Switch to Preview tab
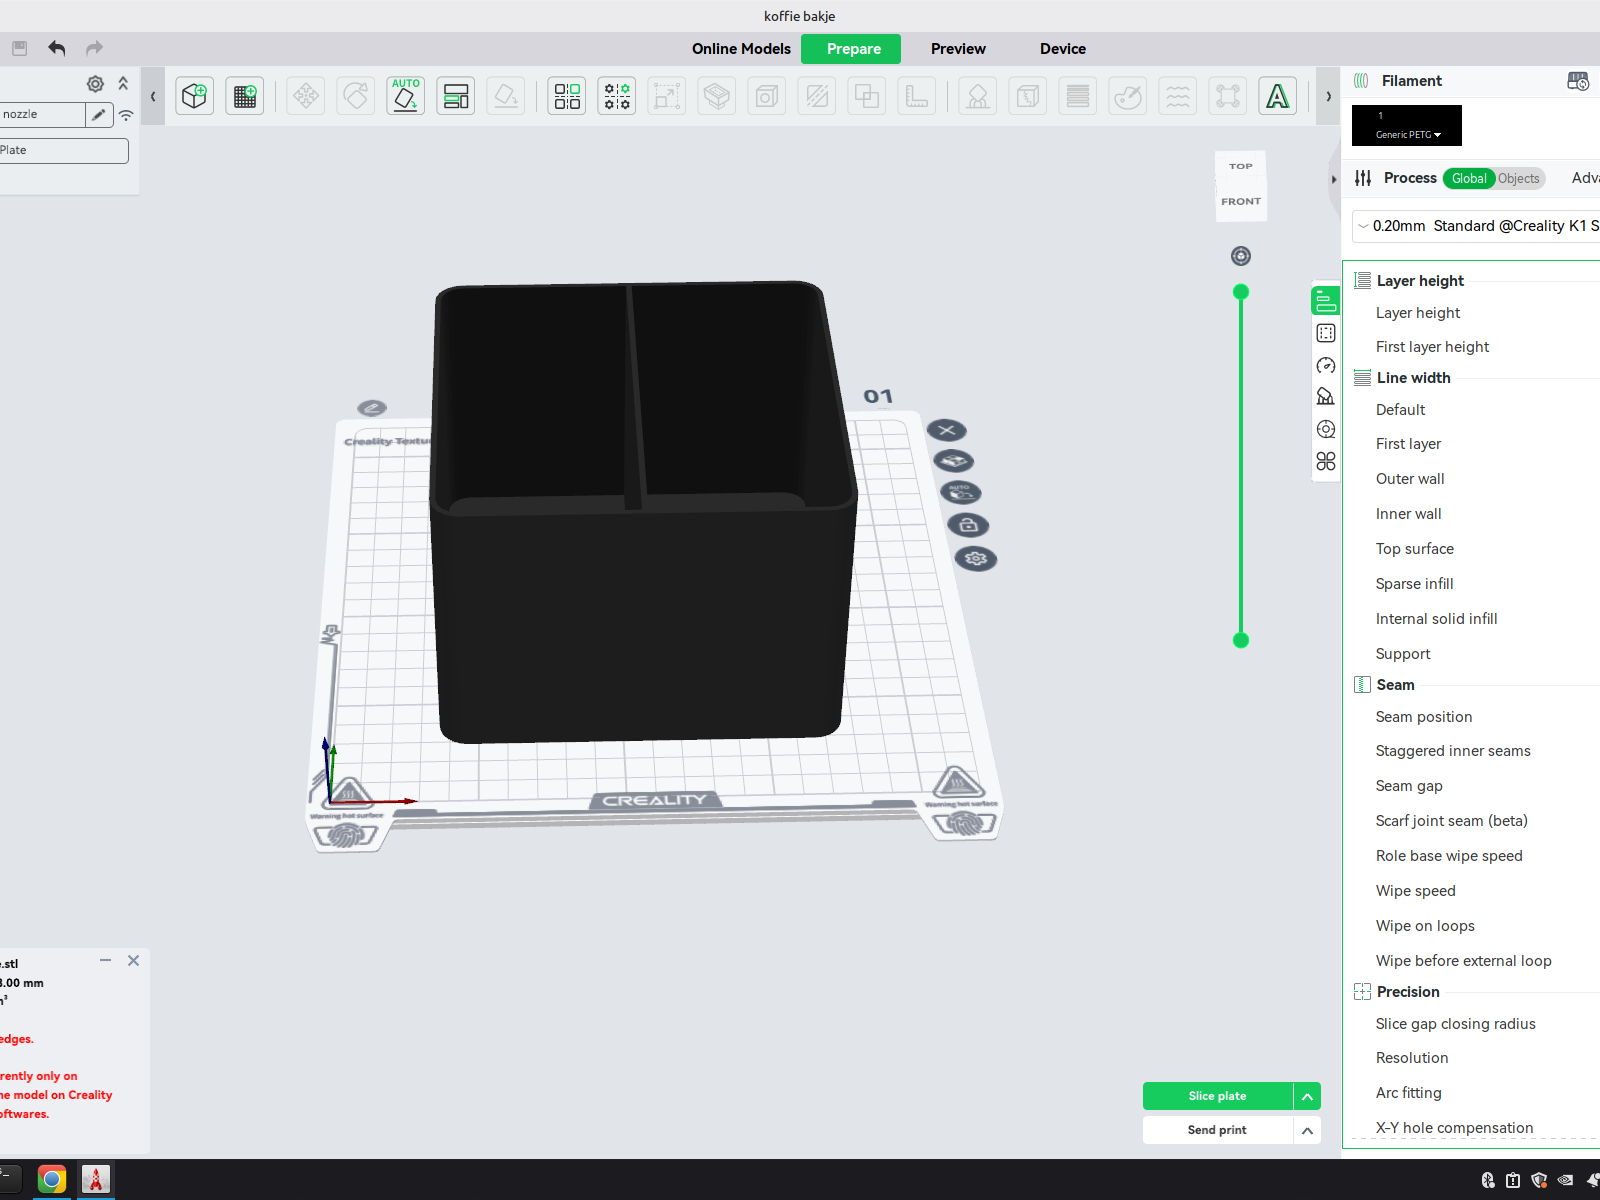 958,49
